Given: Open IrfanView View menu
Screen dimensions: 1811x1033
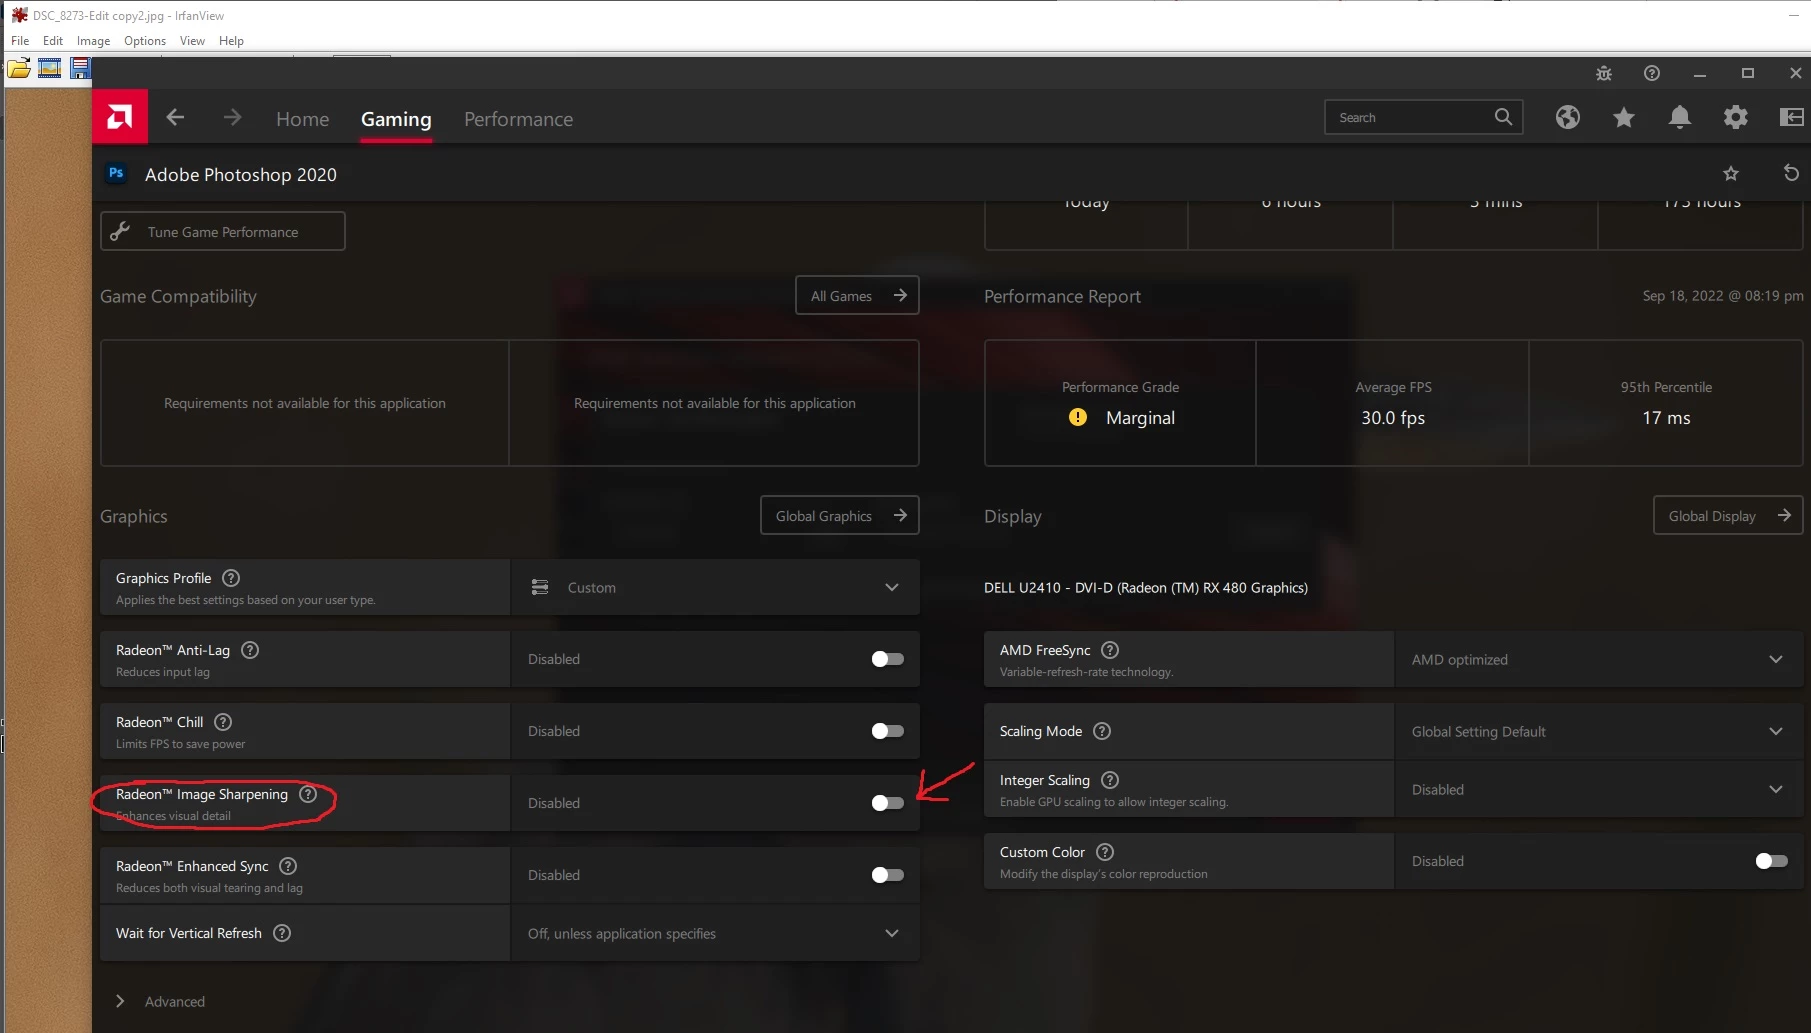Looking at the screenshot, I should coord(192,41).
